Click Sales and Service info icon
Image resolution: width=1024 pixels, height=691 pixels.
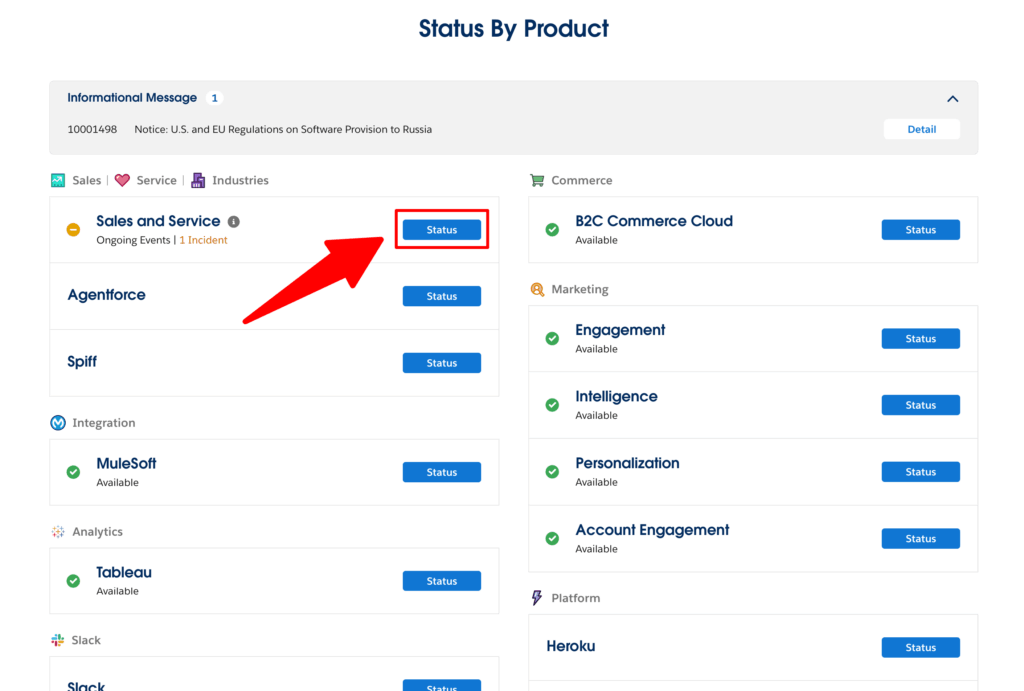pos(234,221)
